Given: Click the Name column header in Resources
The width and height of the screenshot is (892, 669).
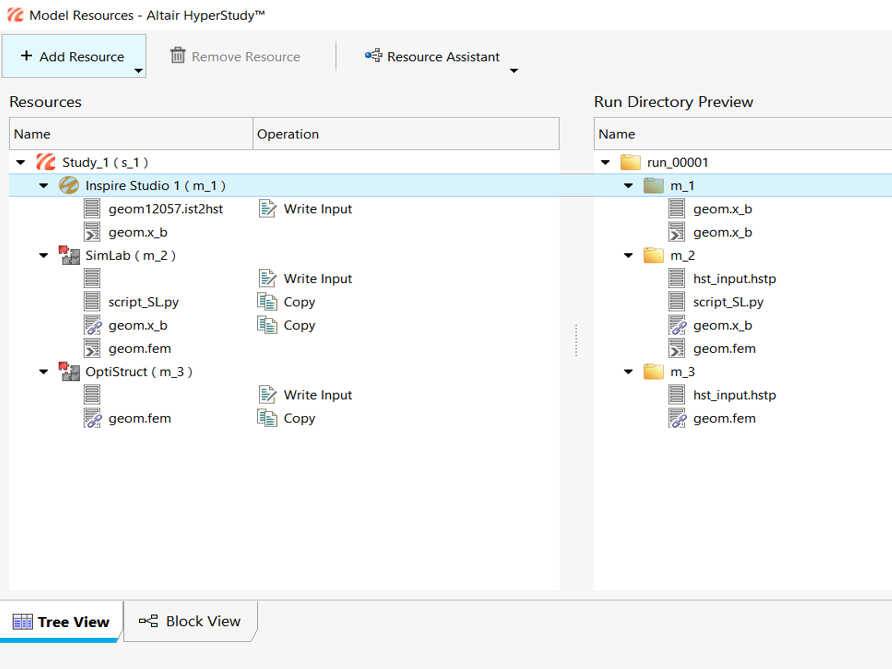Looking at the screenshot, I should (x=131, y=134).
